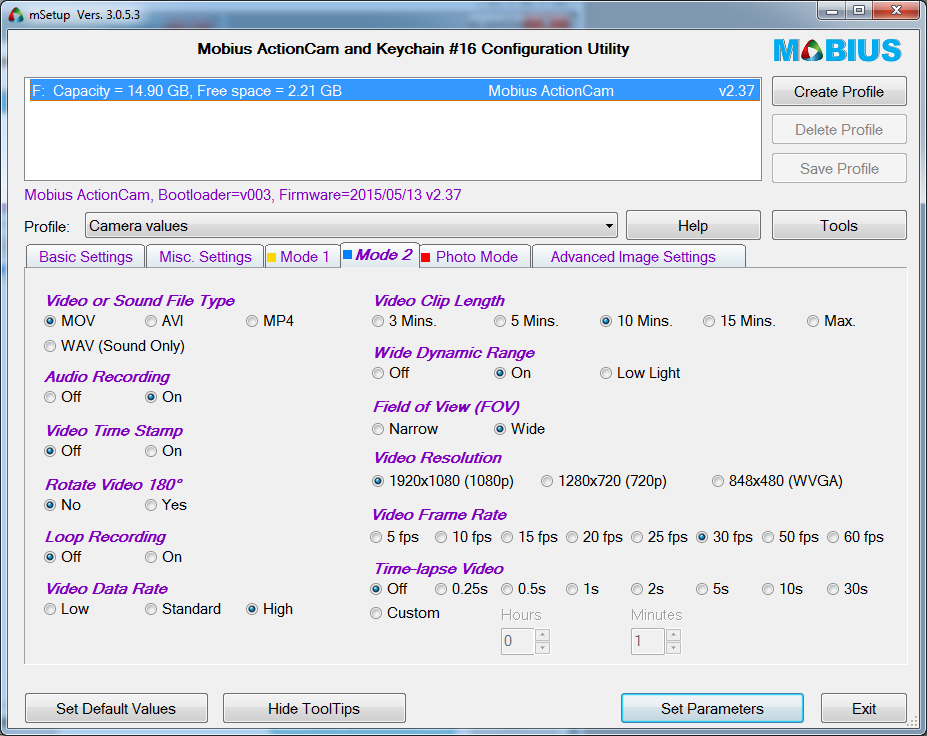Open the Tools button
The image size is (927, 736).
839,226
